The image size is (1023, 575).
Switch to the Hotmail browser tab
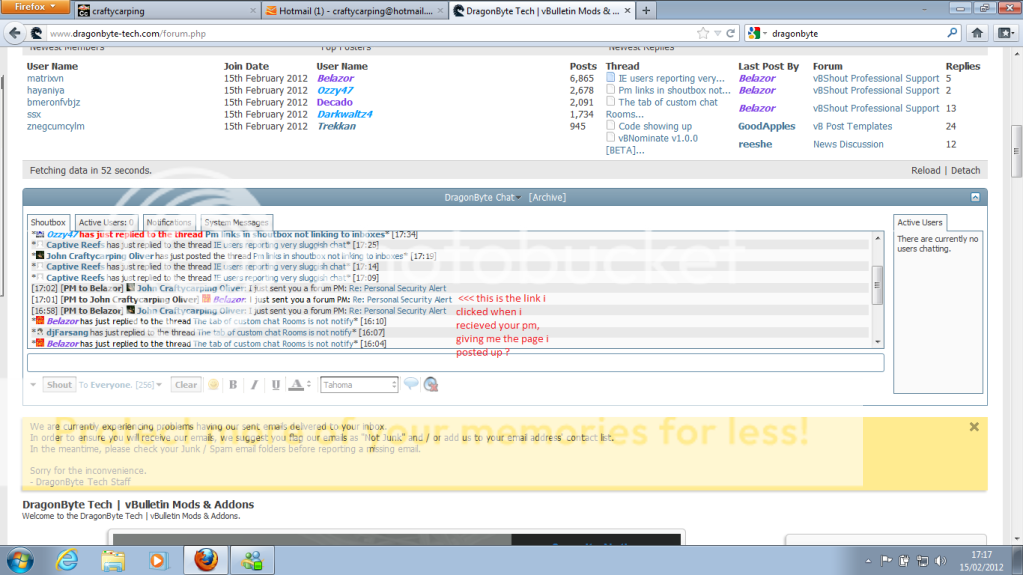(x=356, y=11)
